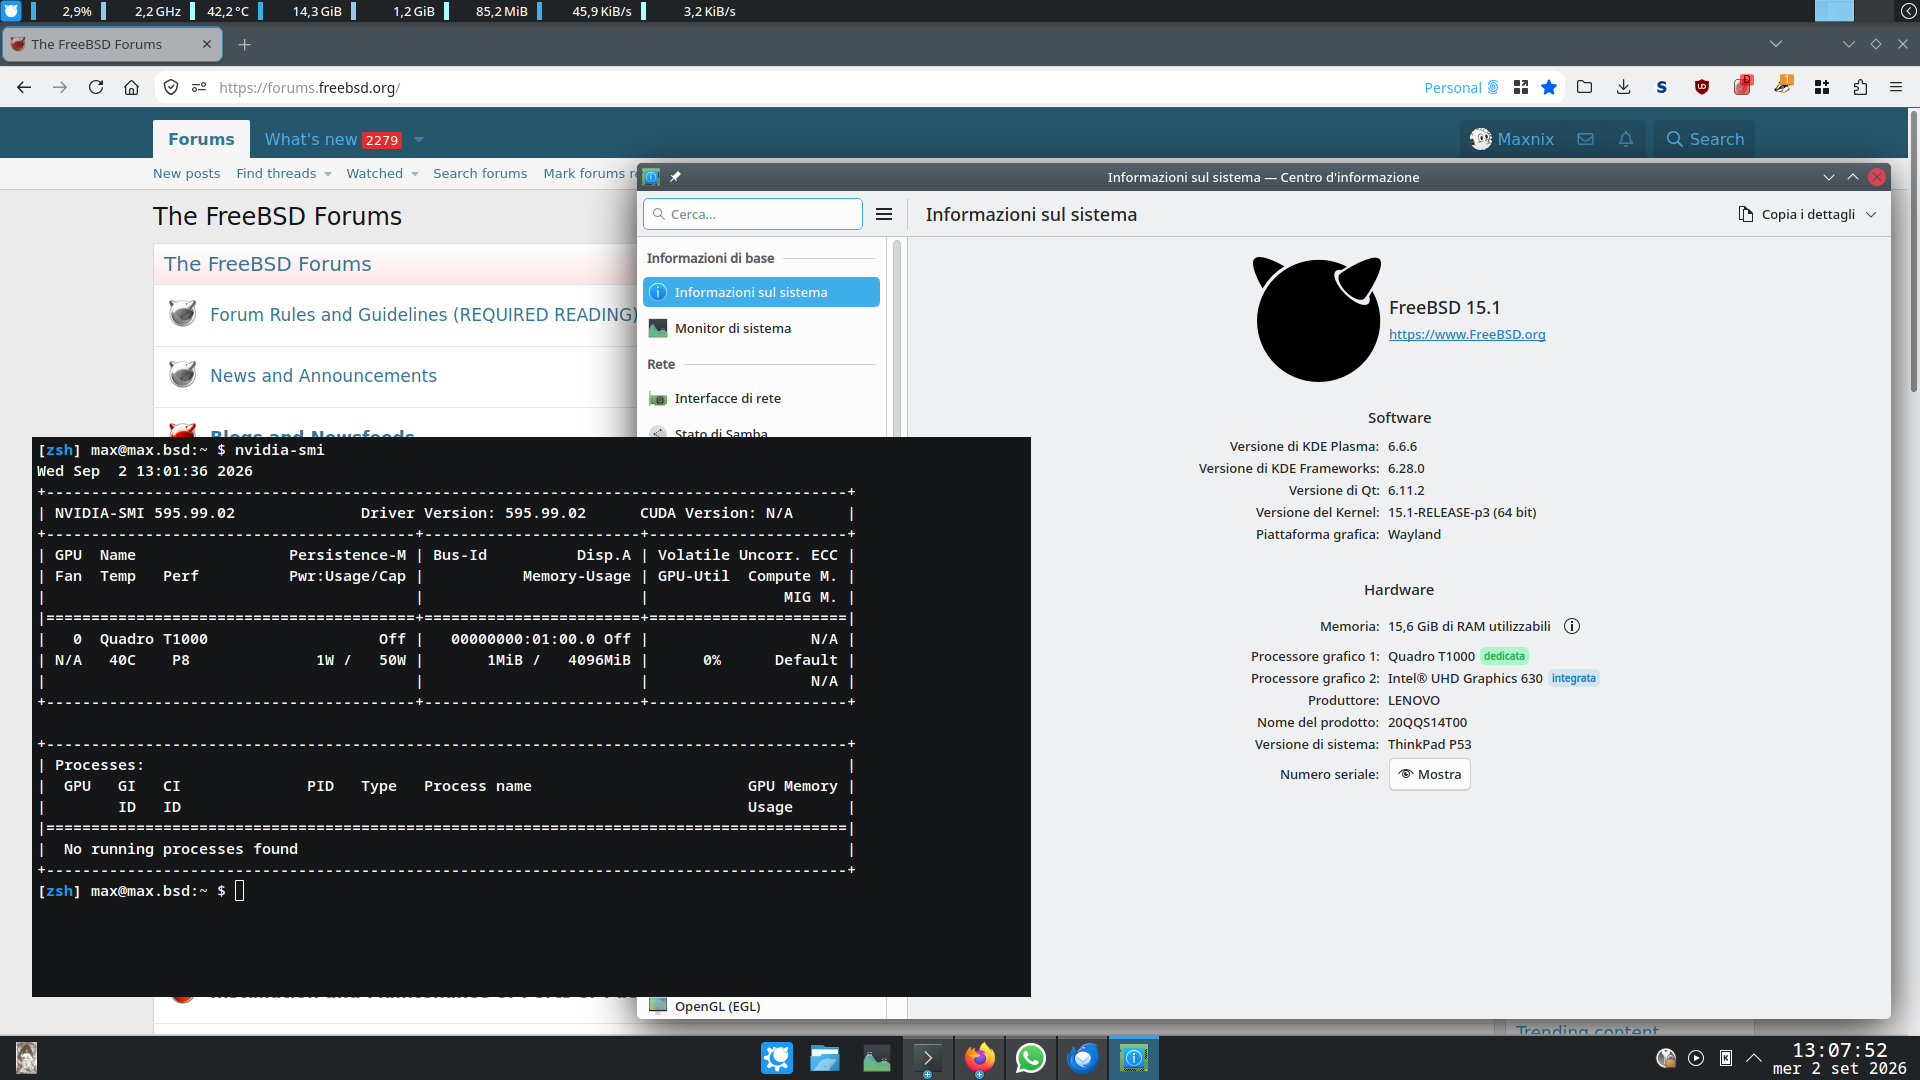Expand the hidden system tray icons arrow

(1754, 1058)
